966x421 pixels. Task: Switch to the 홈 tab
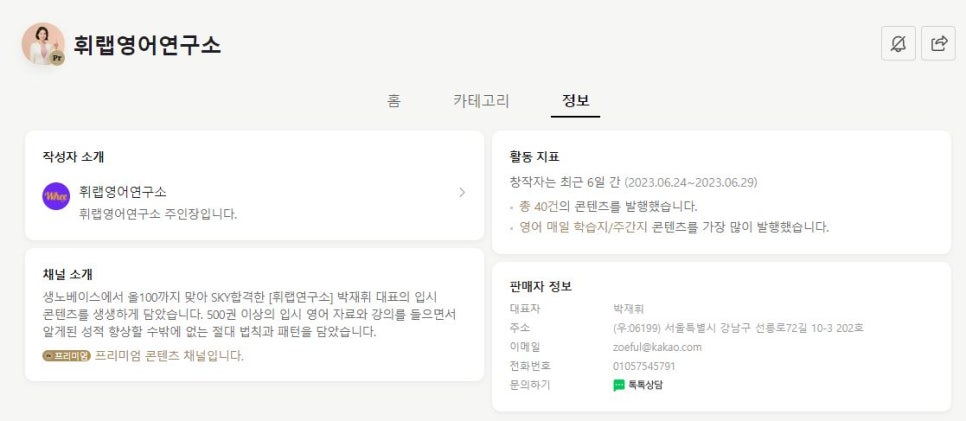(x=394, y=100)
